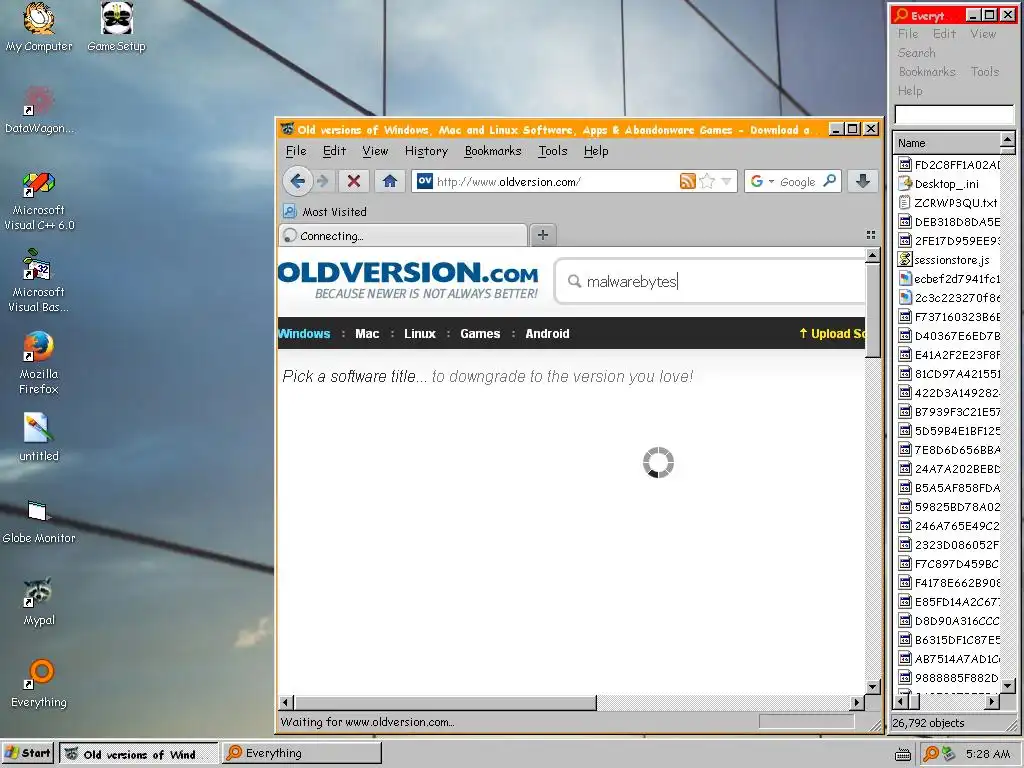
Task: Click the OV site identity icon
Action: pyautogui.click(x=424, y=181)
